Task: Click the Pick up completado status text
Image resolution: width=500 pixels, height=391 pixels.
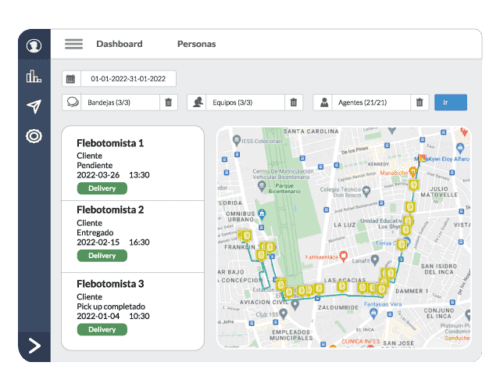Action: pyautogui.click(x=111, y=307)
